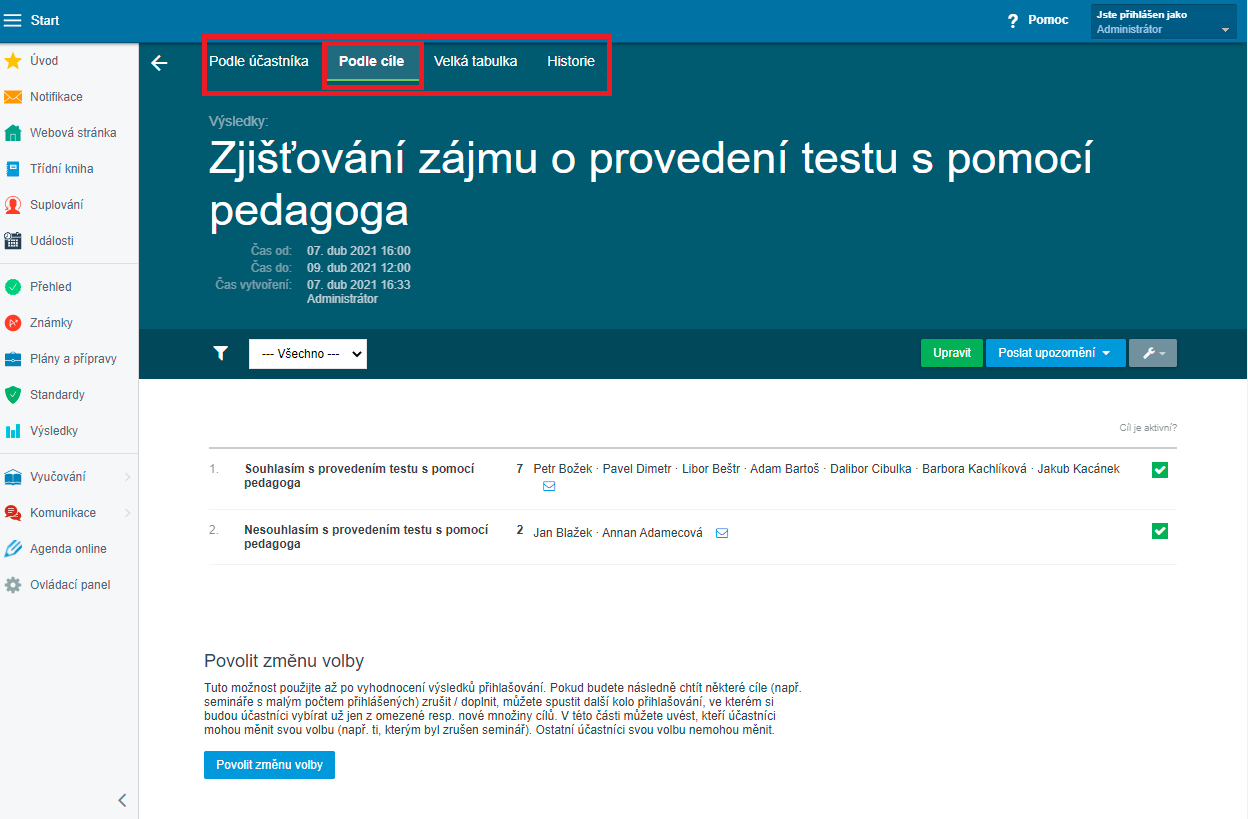Click the back arrow icon
The width and height of the screenshot is (1248, 819).
coord(159,63)
